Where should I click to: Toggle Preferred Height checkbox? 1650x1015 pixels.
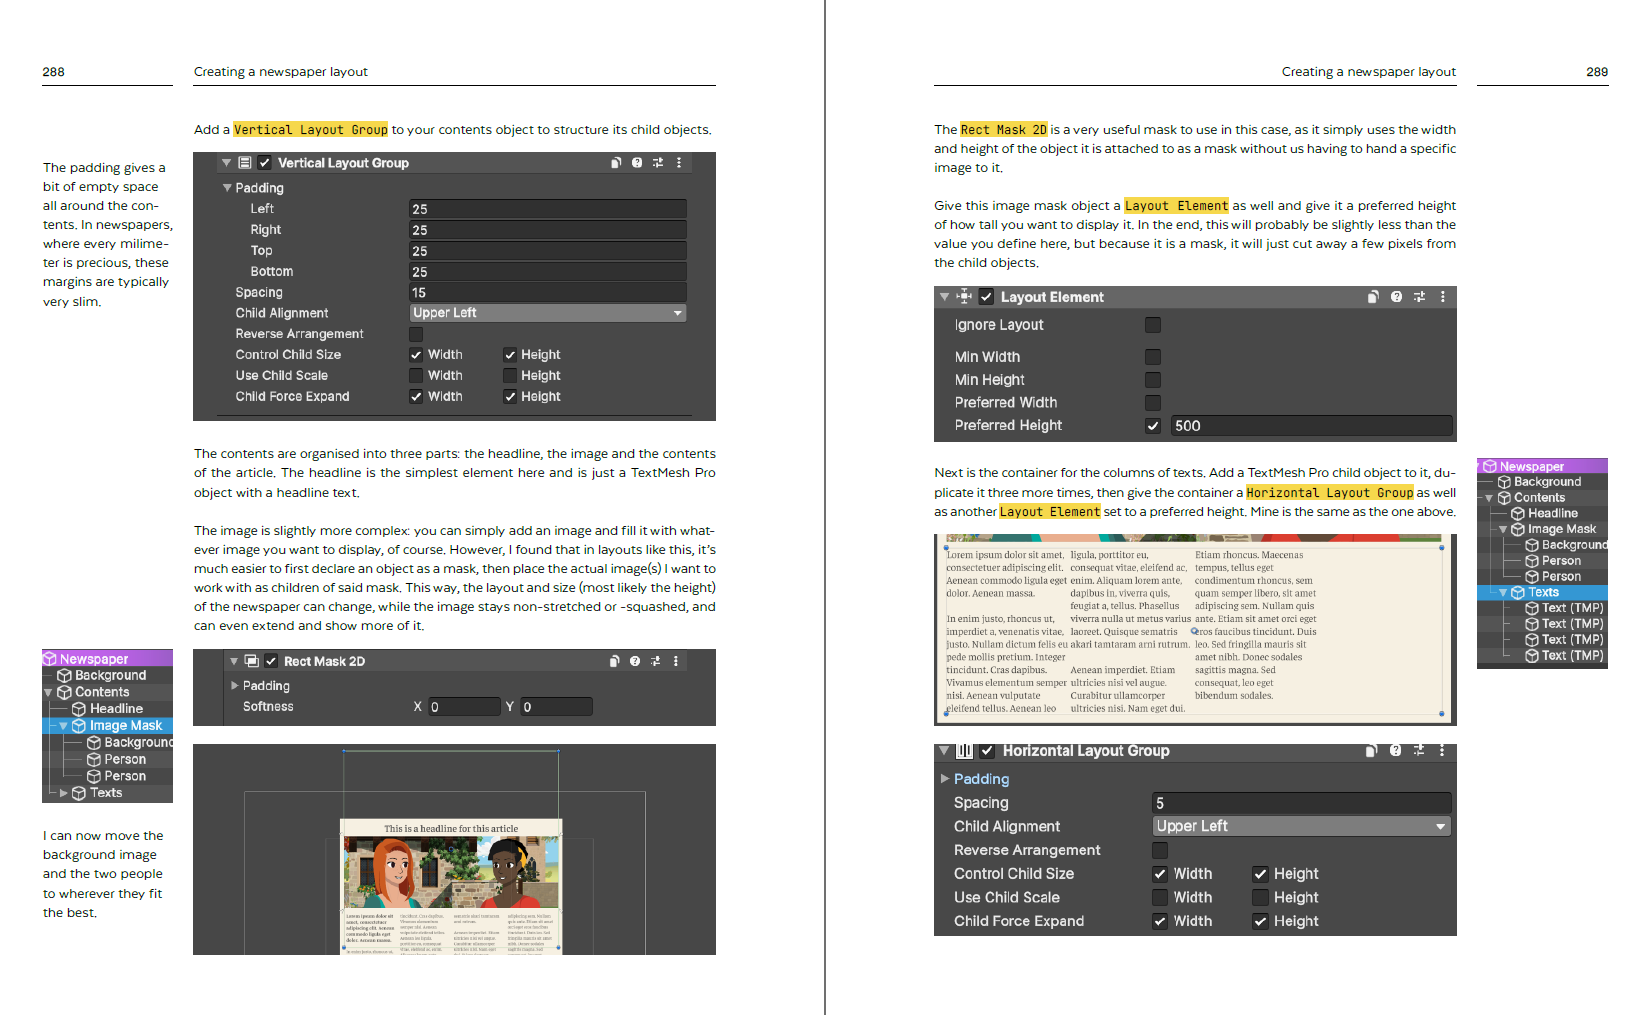tap(1153, 426)
